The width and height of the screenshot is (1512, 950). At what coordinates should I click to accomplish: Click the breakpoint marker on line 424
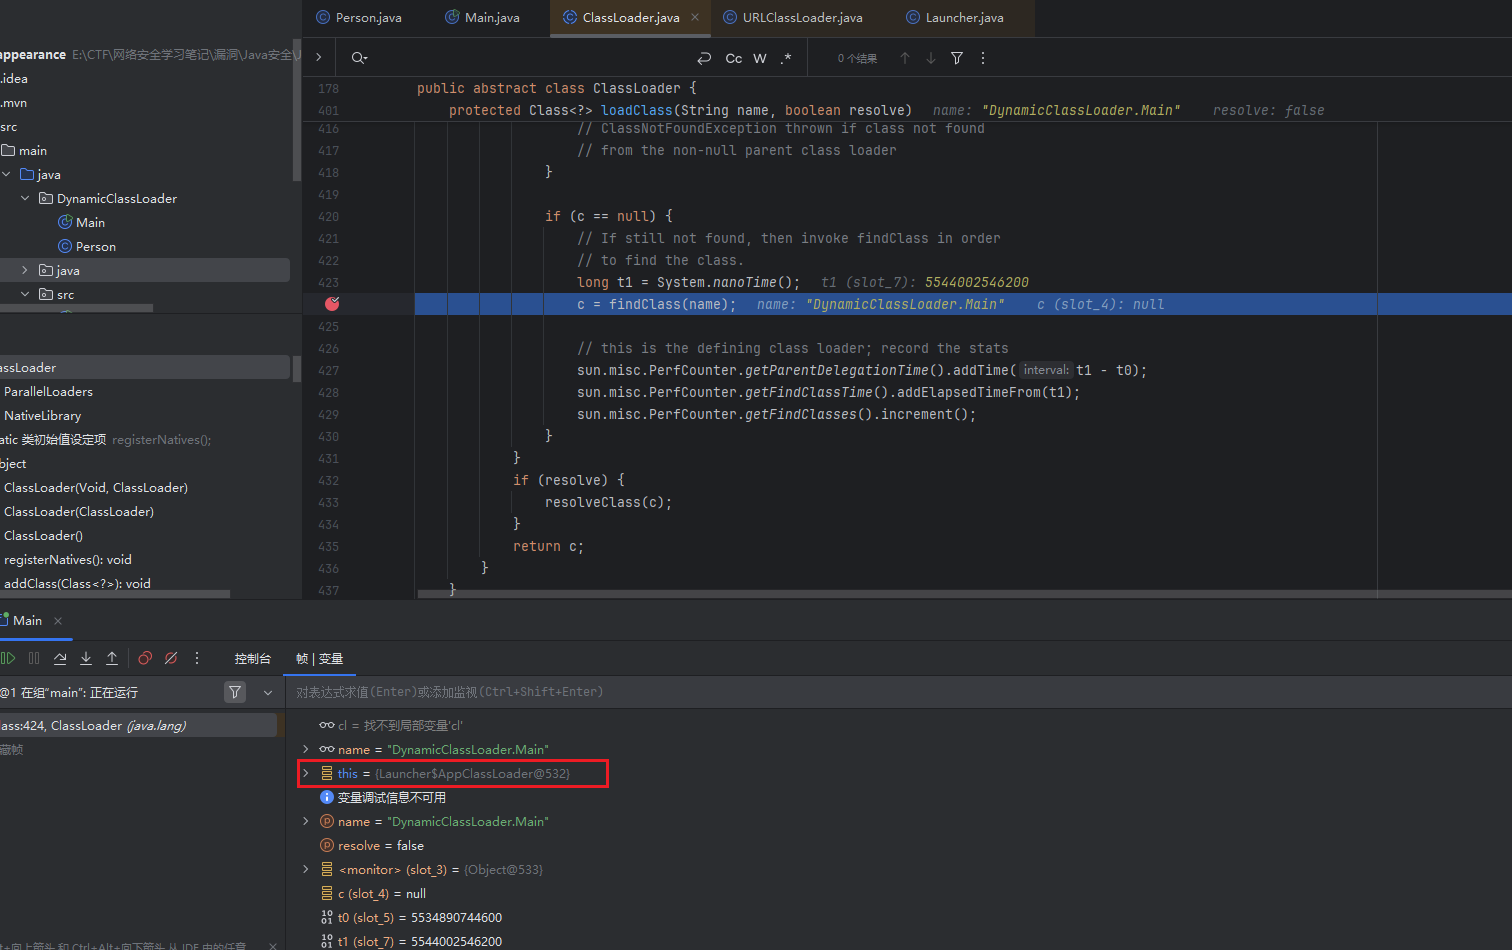[x=332, y=304]
